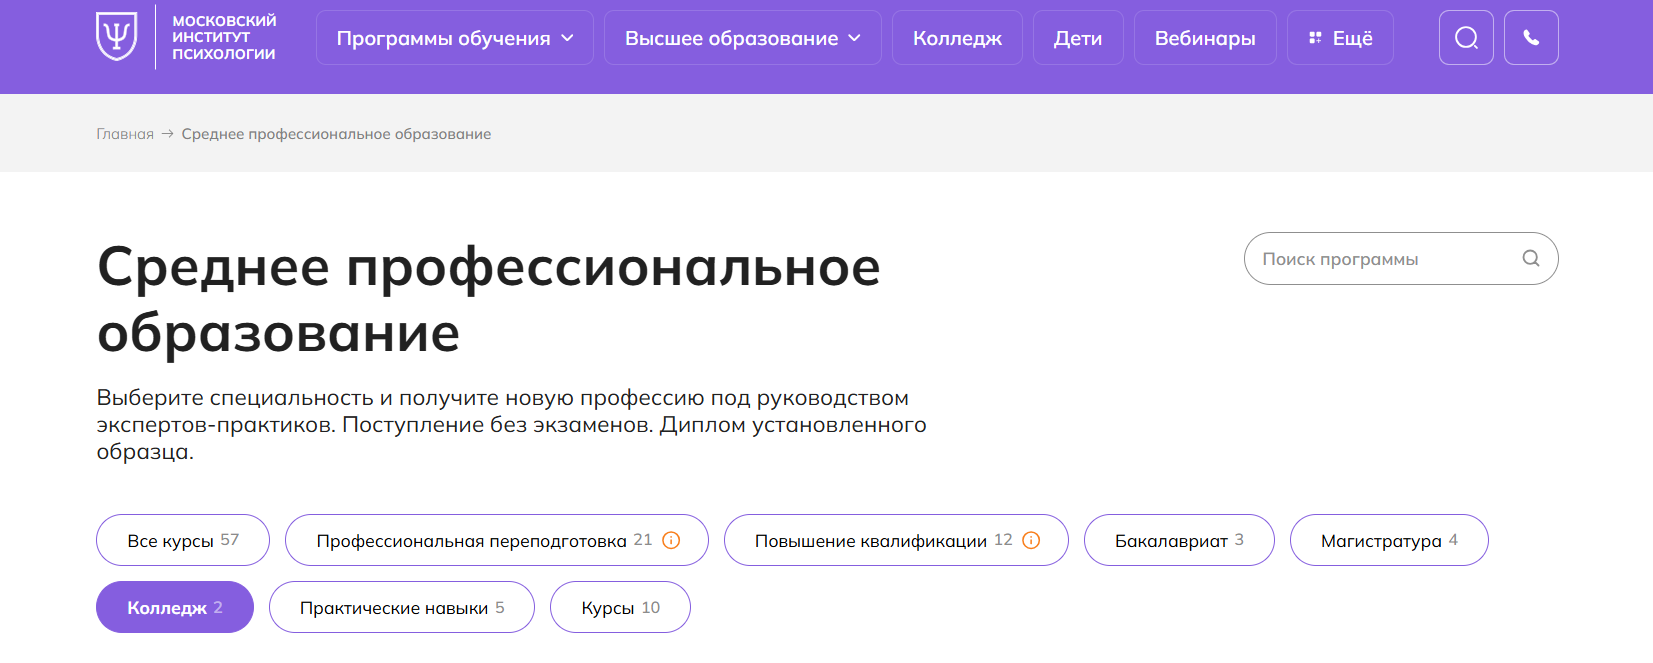
Task: Click info icon next to Повышение квалификации
Action: pyautogui.click(x=1031, y=540)
